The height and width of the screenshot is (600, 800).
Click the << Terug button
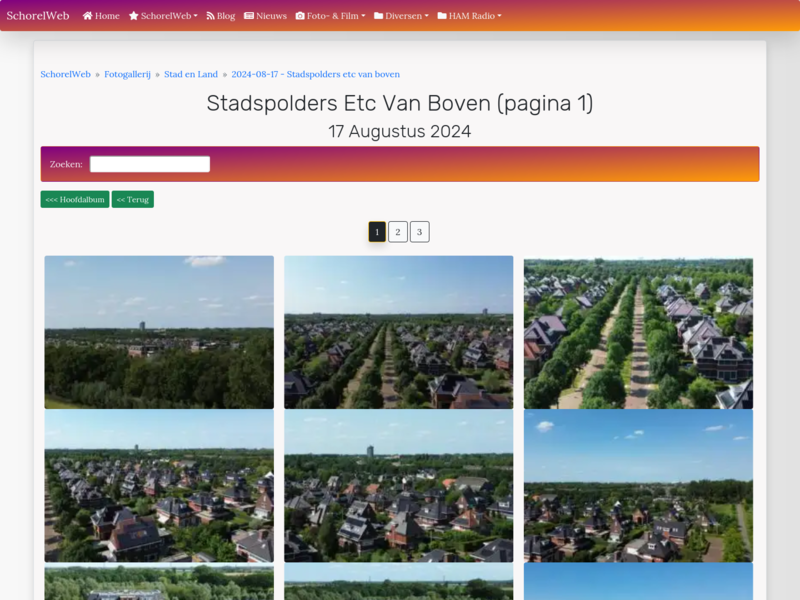pyautogui.click(x=133, y=199)
